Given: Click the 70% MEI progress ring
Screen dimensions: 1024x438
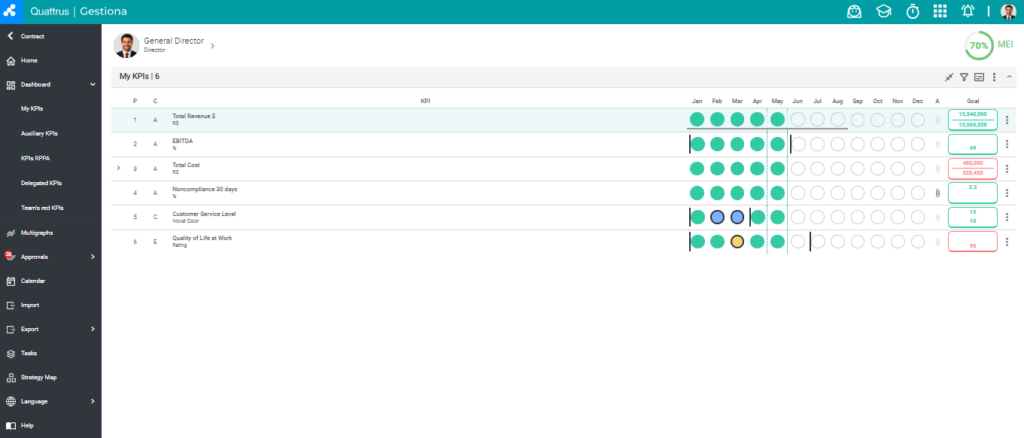Looking at the screenshot, I should point(978,46).
